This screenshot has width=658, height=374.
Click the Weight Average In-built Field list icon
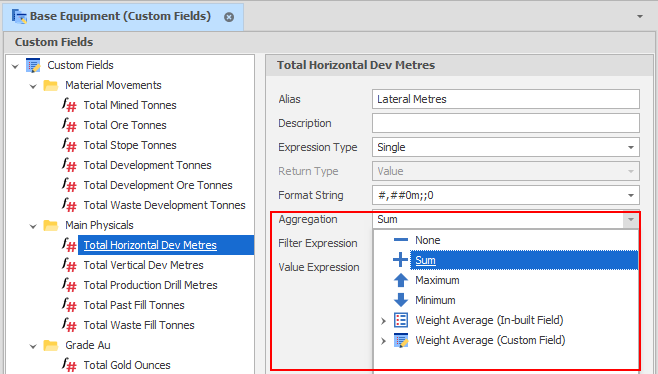(x=401, y=320)
